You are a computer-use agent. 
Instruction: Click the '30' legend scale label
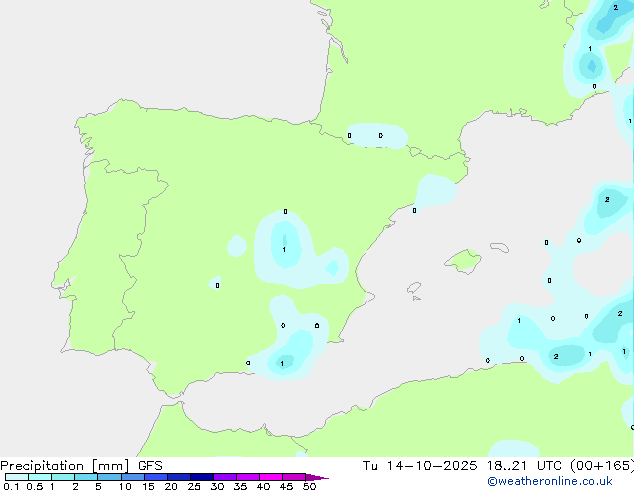point(217,486)
